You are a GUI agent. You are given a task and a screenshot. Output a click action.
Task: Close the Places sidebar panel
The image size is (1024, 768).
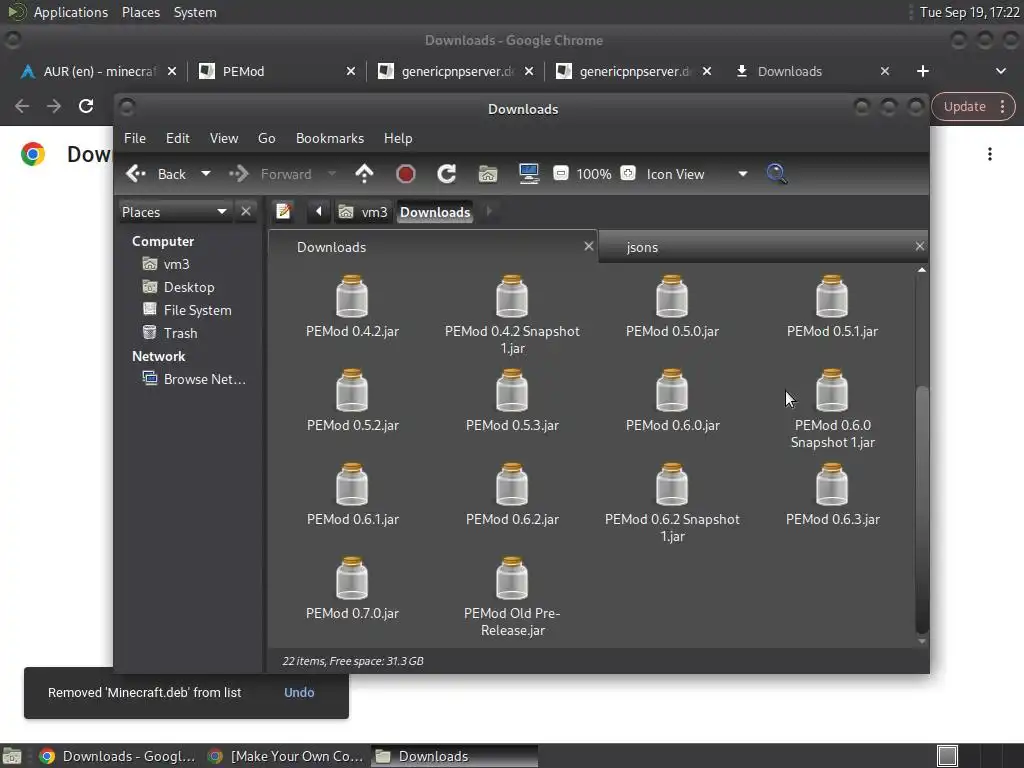(x=246, y=212)
